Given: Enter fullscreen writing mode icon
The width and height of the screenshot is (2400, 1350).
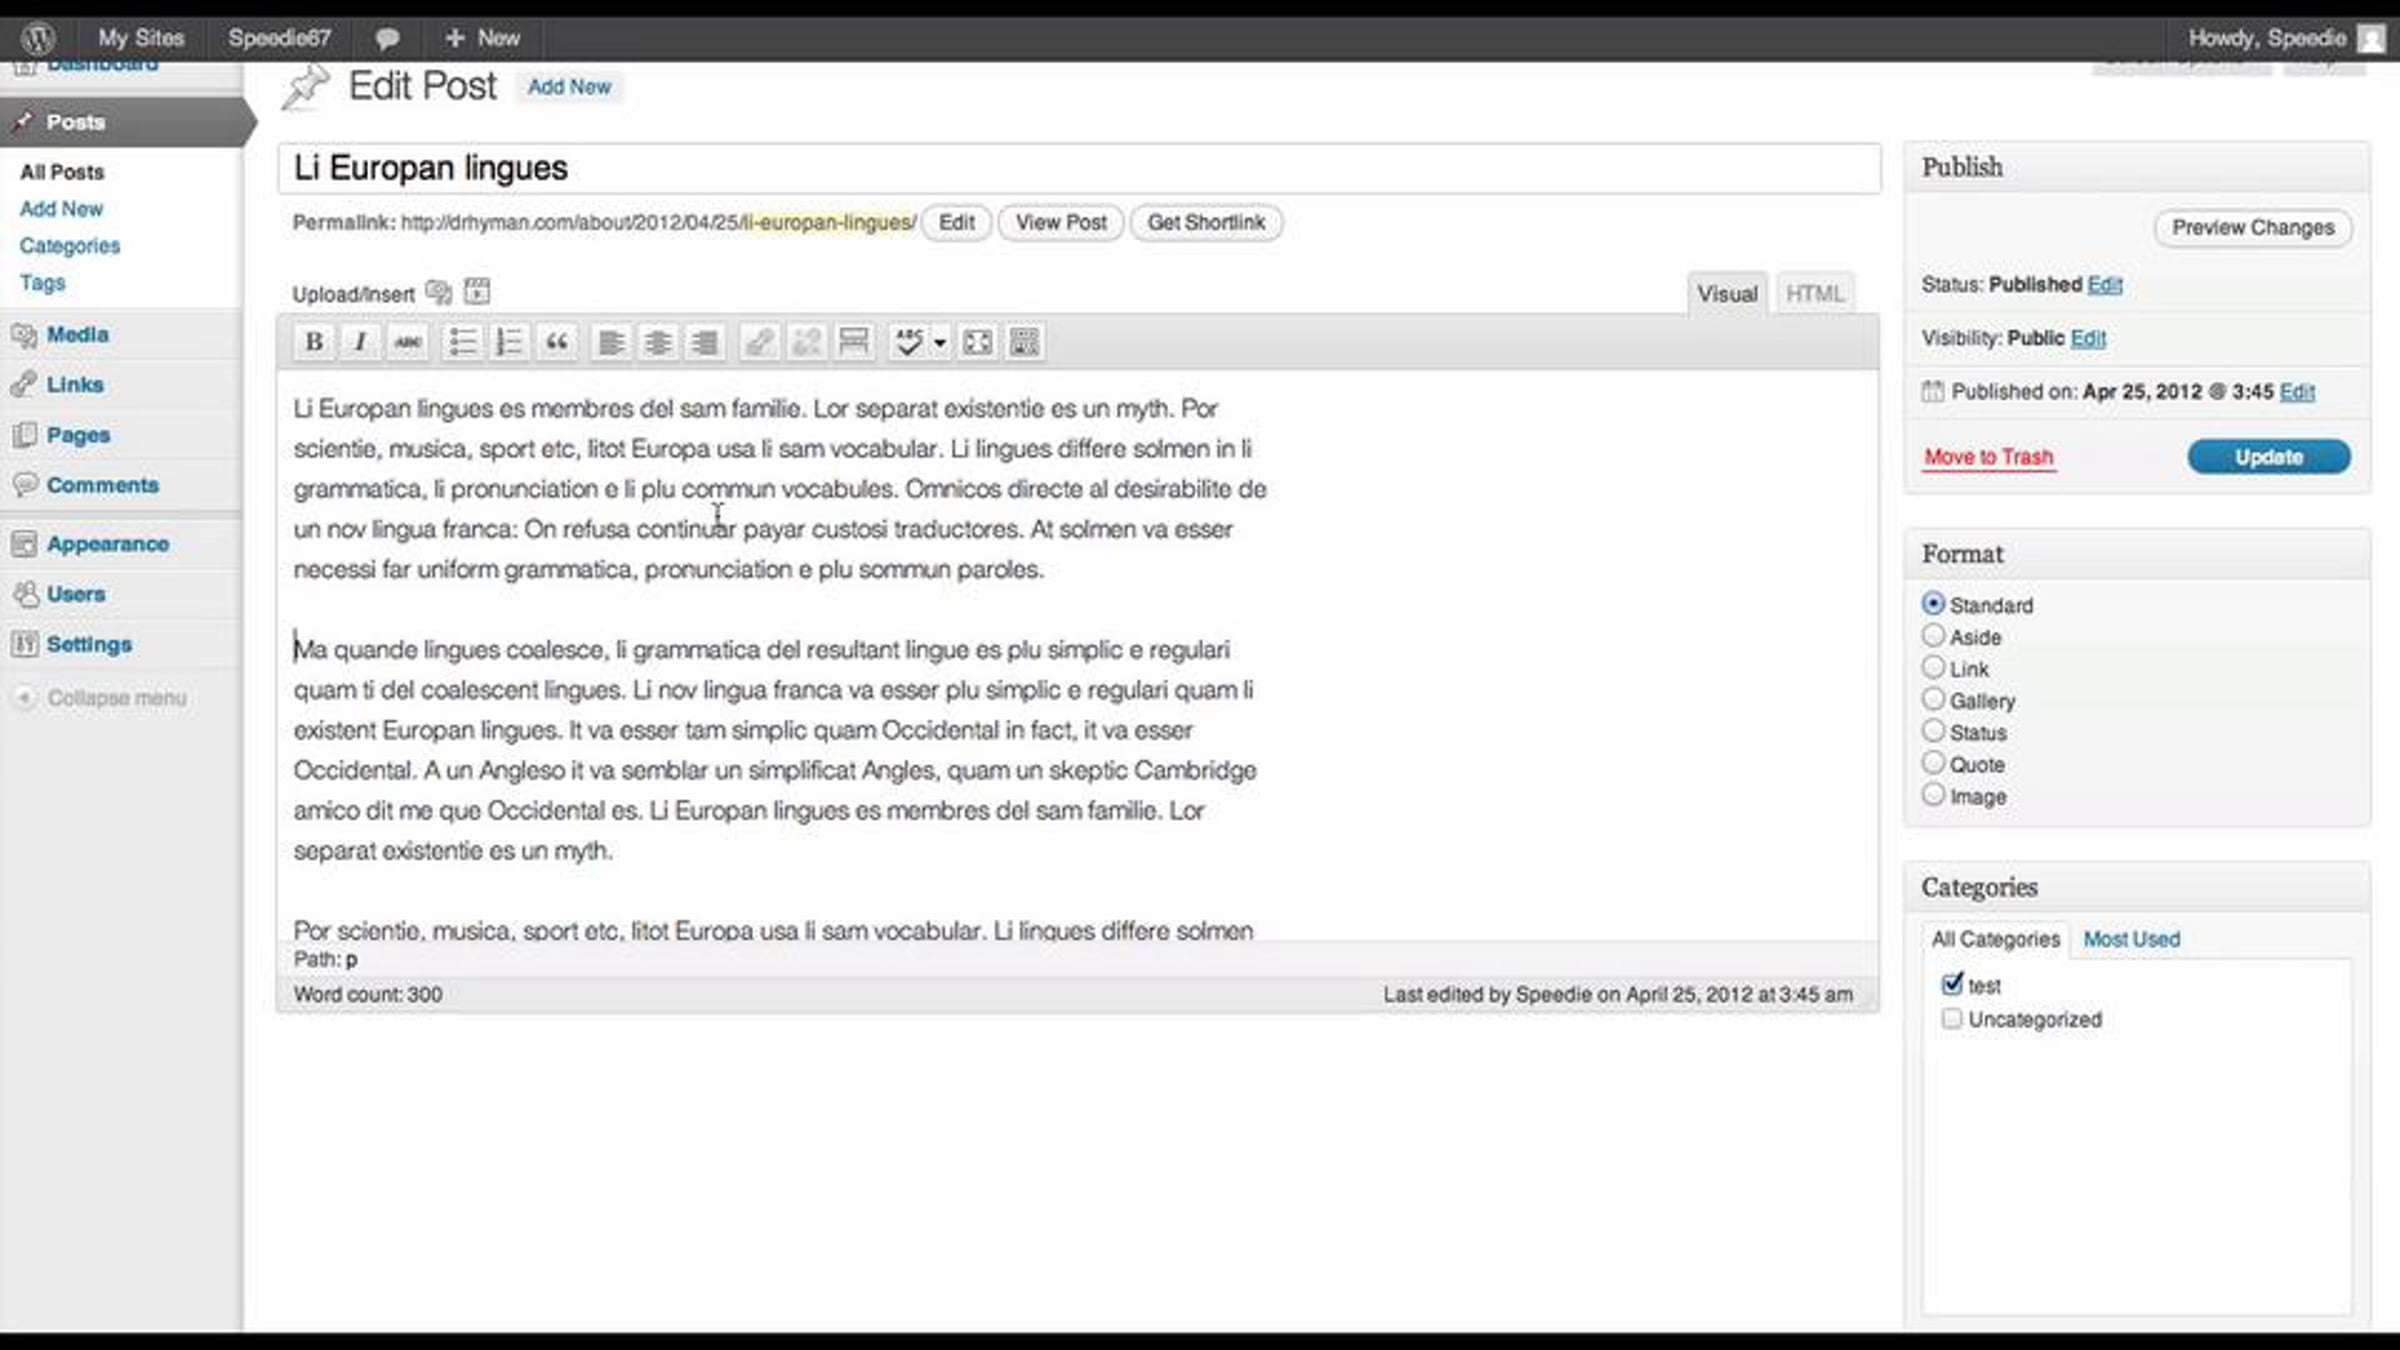Looking at the screenshot, I should point(977,342).
